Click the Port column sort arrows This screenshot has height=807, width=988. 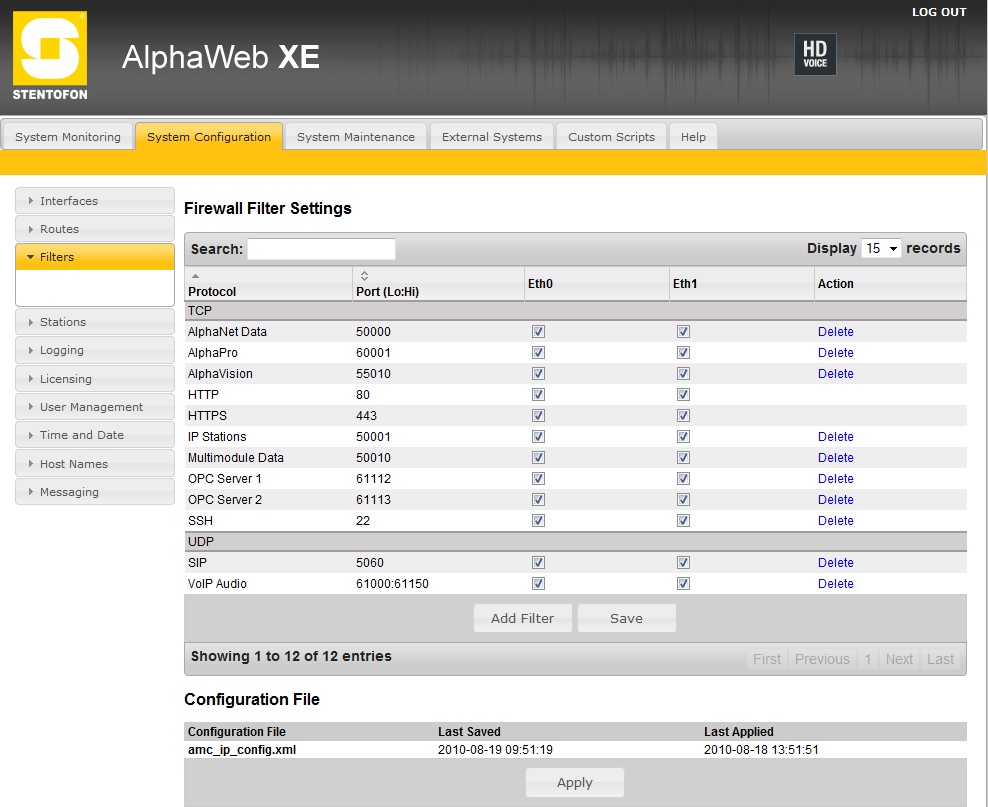click(x=364, y=275)
